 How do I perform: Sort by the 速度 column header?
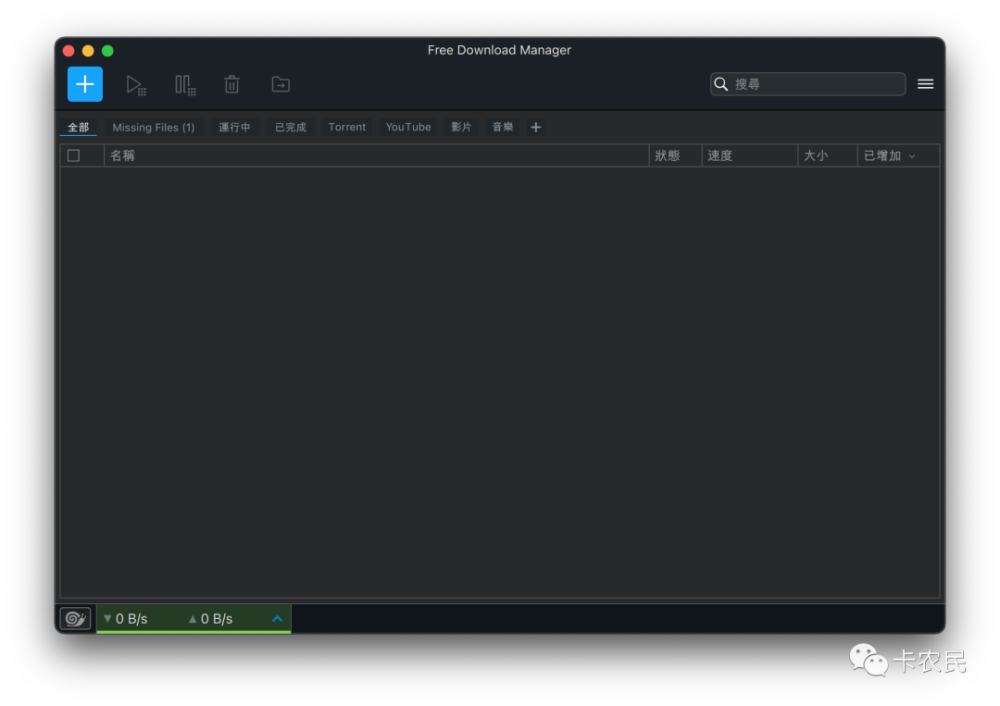tap(749, 156)
